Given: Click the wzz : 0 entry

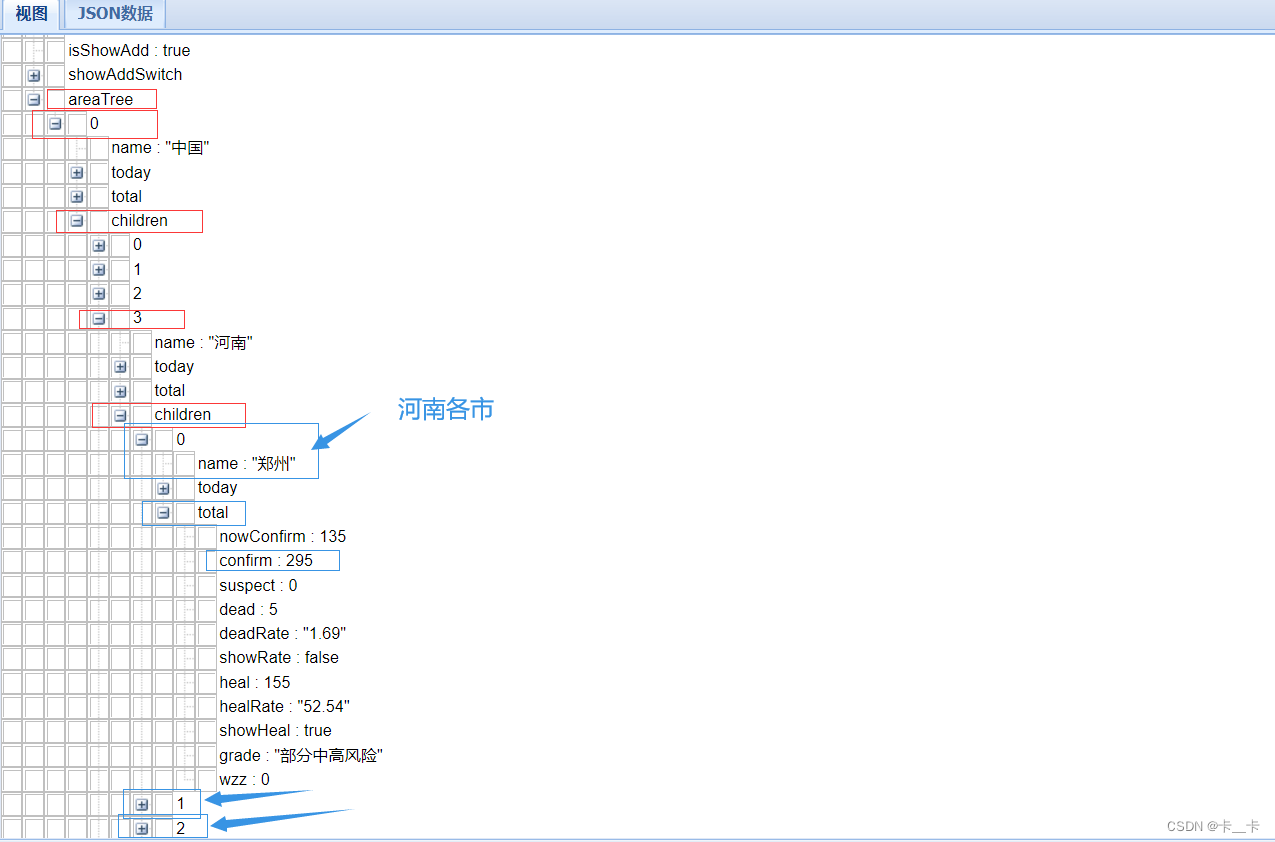Looking at the screenshot, I should pyautogui.click(x=244, y=780).
